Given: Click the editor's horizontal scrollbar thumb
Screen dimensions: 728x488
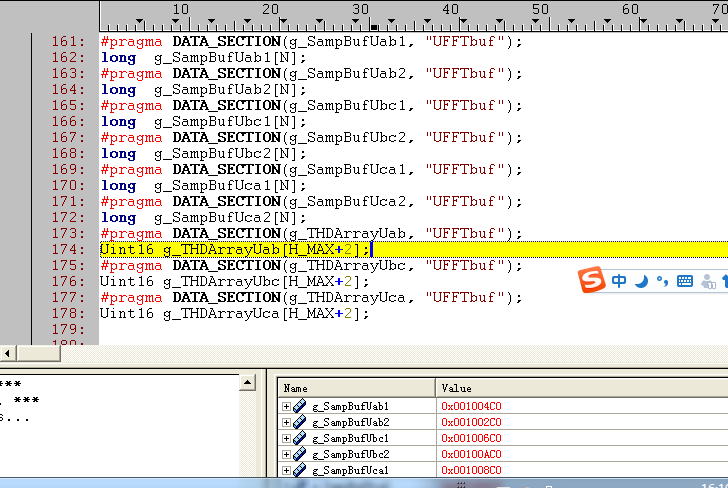Looking at the screenshot, I should [39, 354].
